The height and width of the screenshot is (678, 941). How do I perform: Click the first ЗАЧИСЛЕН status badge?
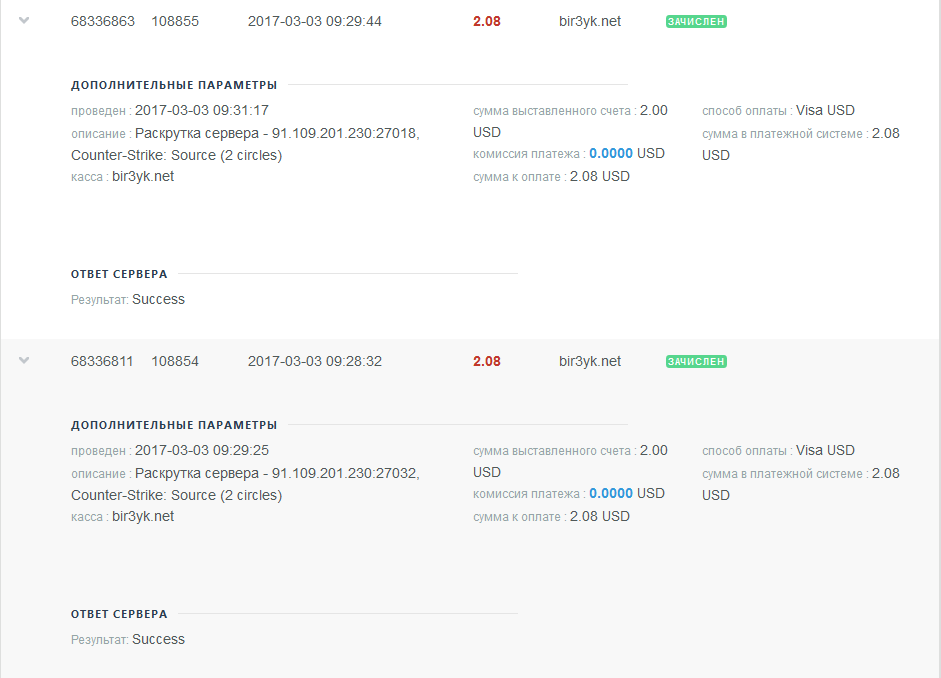click(x=696, y=21)
